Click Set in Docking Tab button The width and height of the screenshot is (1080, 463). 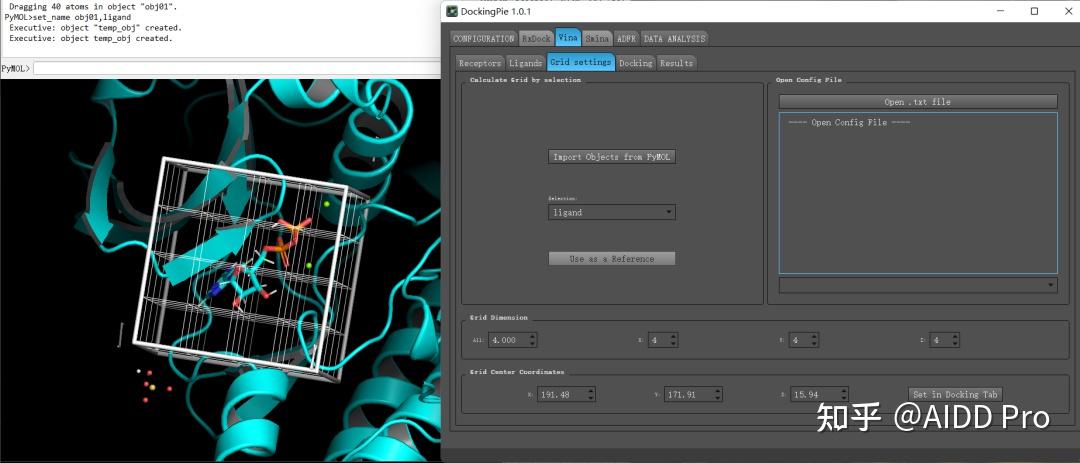955,394
